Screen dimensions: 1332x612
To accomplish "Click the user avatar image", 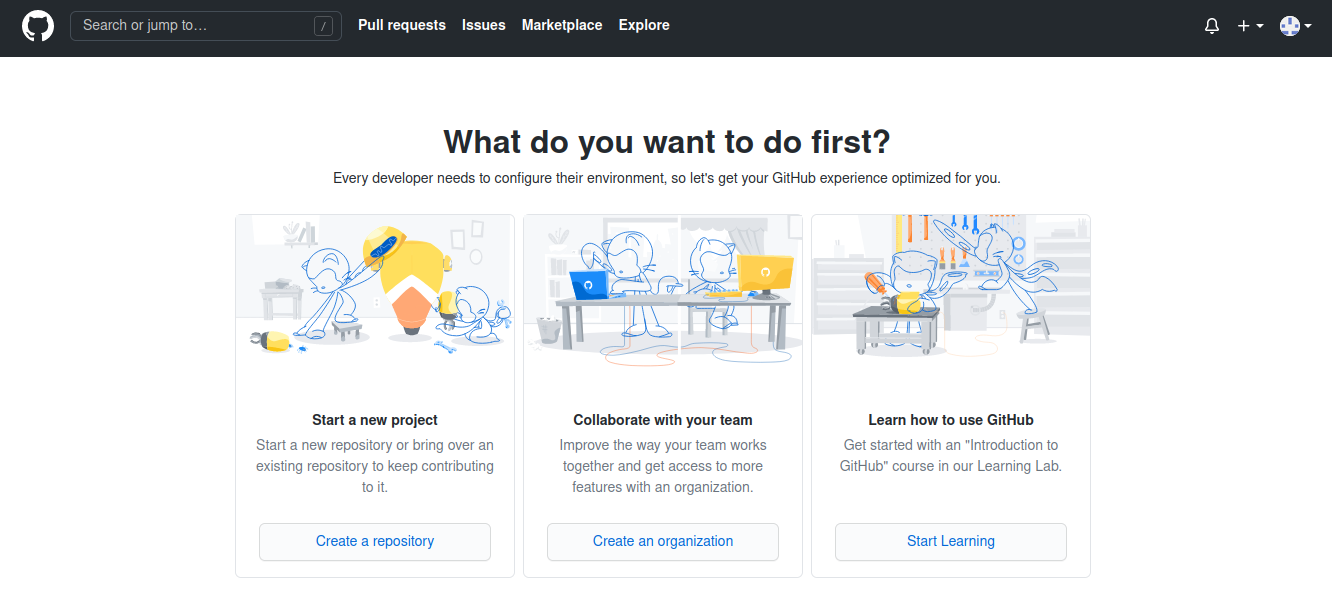I will pyautogui.click(x=1290, y=26).
